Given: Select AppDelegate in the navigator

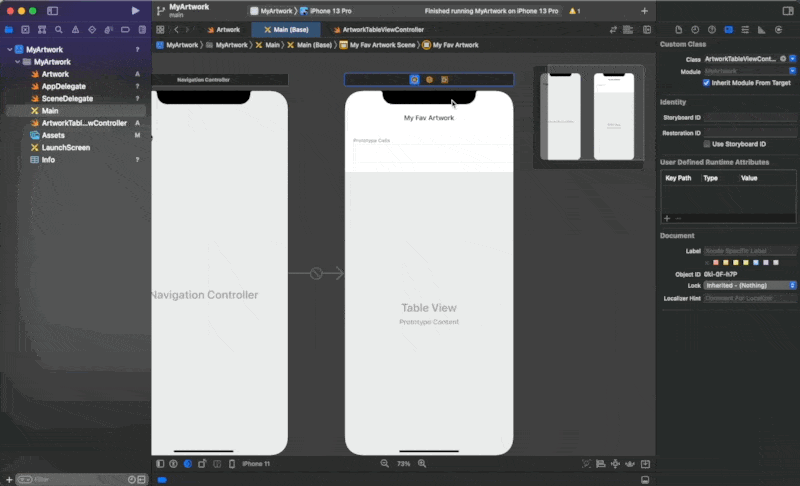Looking at the screenshot, I should 64,86.
